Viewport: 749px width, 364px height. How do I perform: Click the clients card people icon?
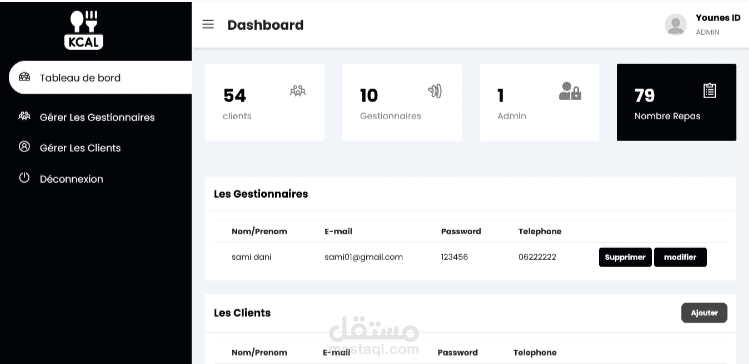[x=298, y=90]
